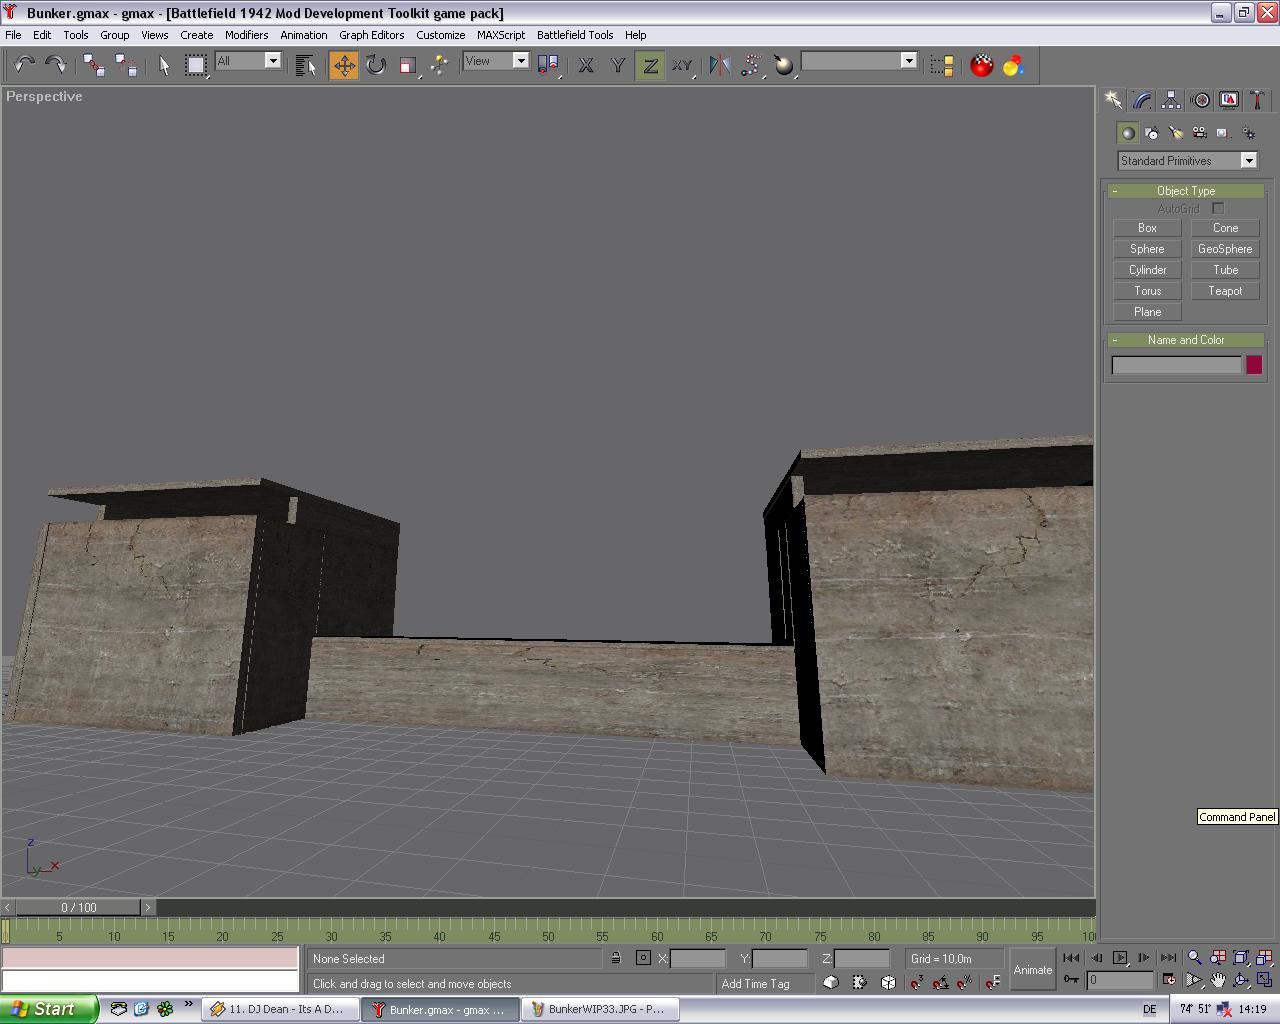The image size is (1280, 1024).
Task: Open the Modifiers menu
Action: point(246,35)
